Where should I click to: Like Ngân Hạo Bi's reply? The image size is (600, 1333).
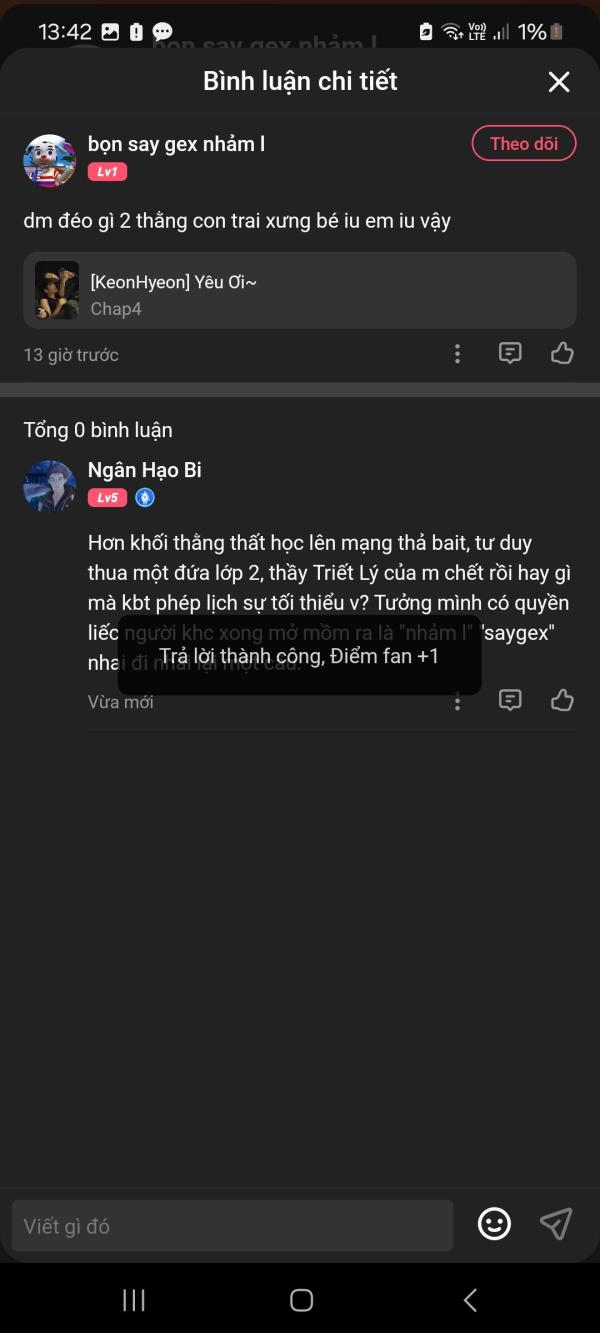(x=562, y=700)
